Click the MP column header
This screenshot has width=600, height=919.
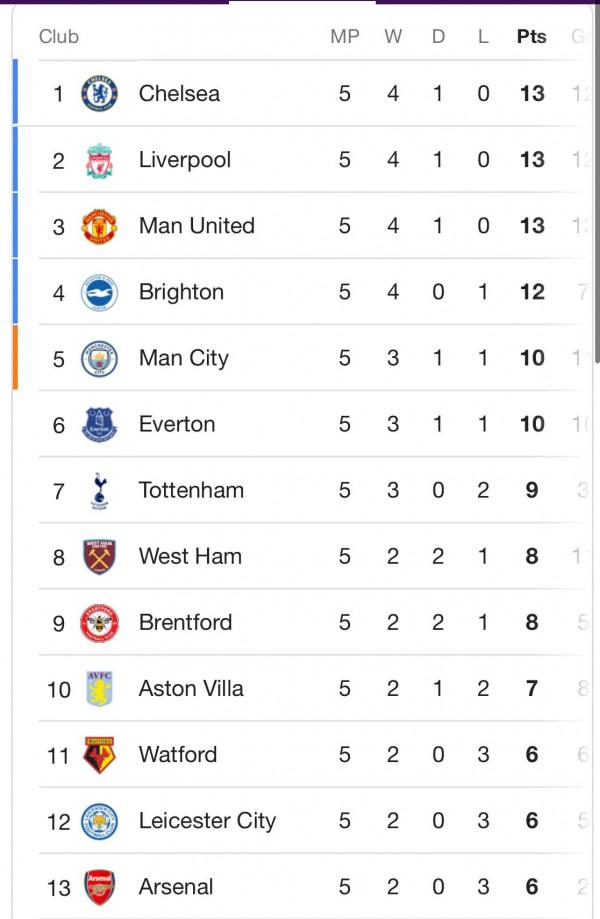(x=345, y=37)
